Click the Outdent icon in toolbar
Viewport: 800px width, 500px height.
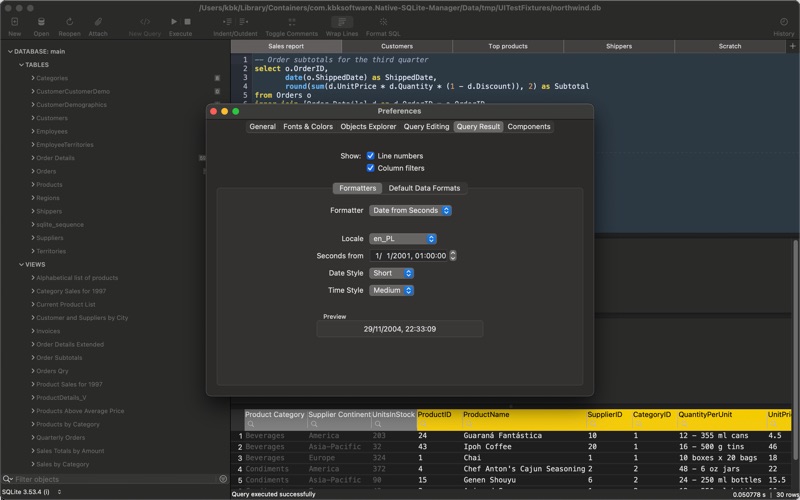click(243, 22)
